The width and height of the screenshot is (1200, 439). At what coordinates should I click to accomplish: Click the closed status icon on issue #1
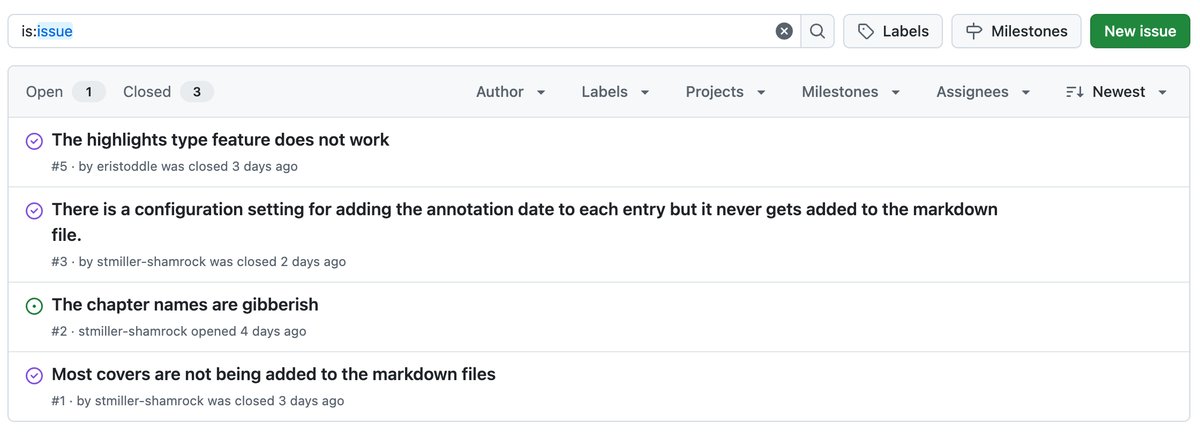click(34, 376)
